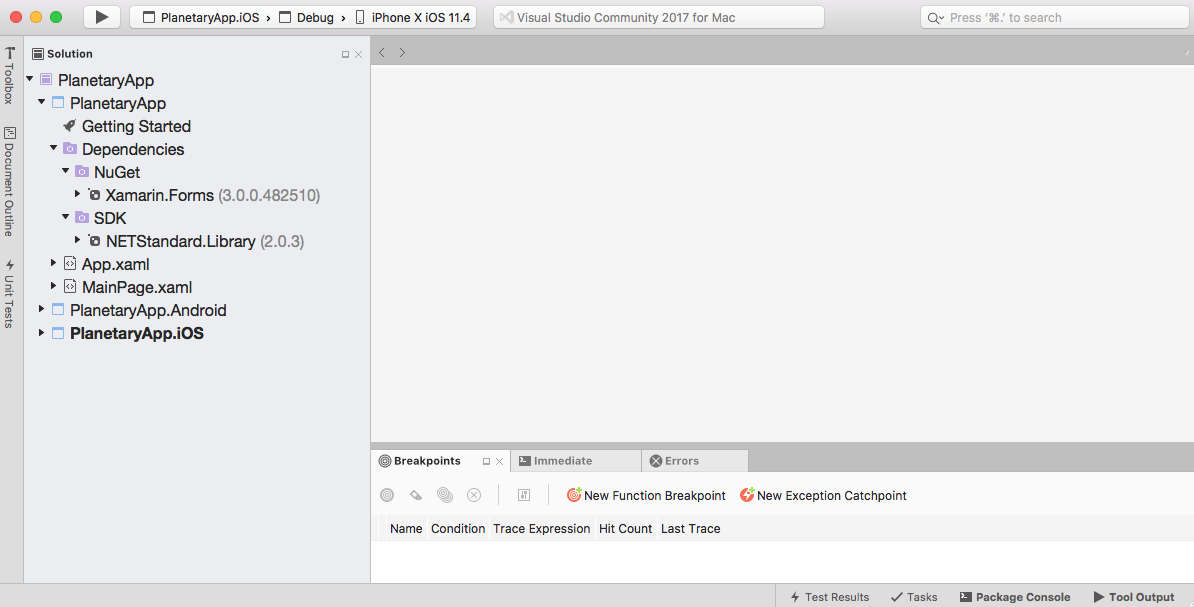
Task: Click the search field in toolbar
Action: coord(1054,18)
